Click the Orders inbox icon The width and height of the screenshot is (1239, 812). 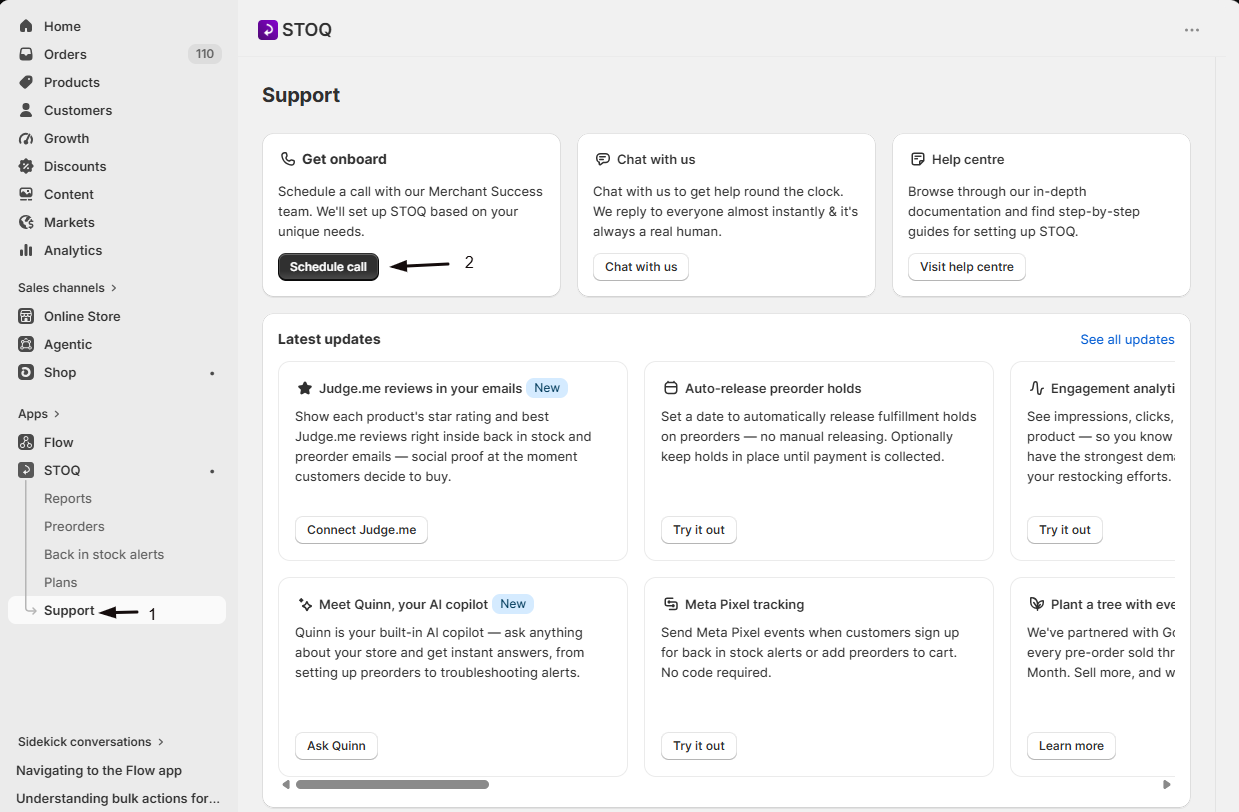point(26,54)
